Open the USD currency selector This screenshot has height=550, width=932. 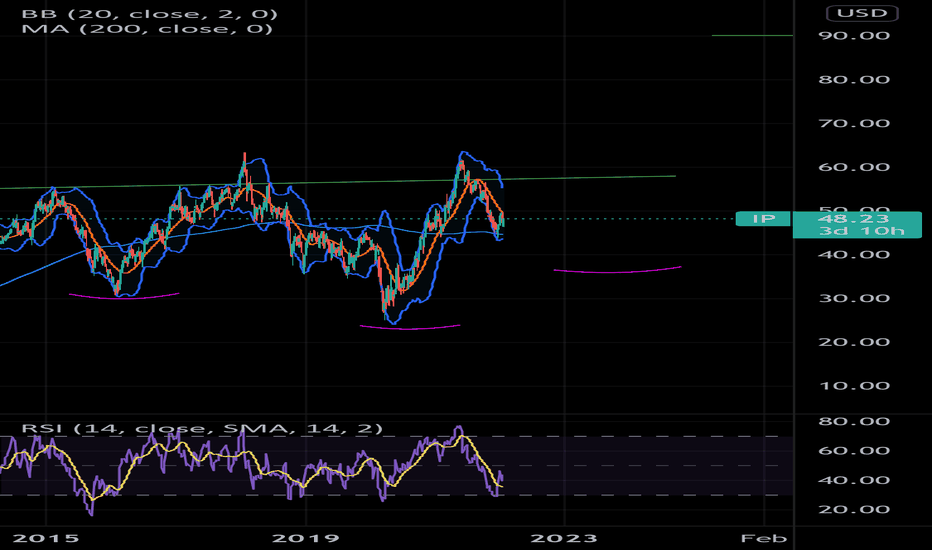[862, 13]
